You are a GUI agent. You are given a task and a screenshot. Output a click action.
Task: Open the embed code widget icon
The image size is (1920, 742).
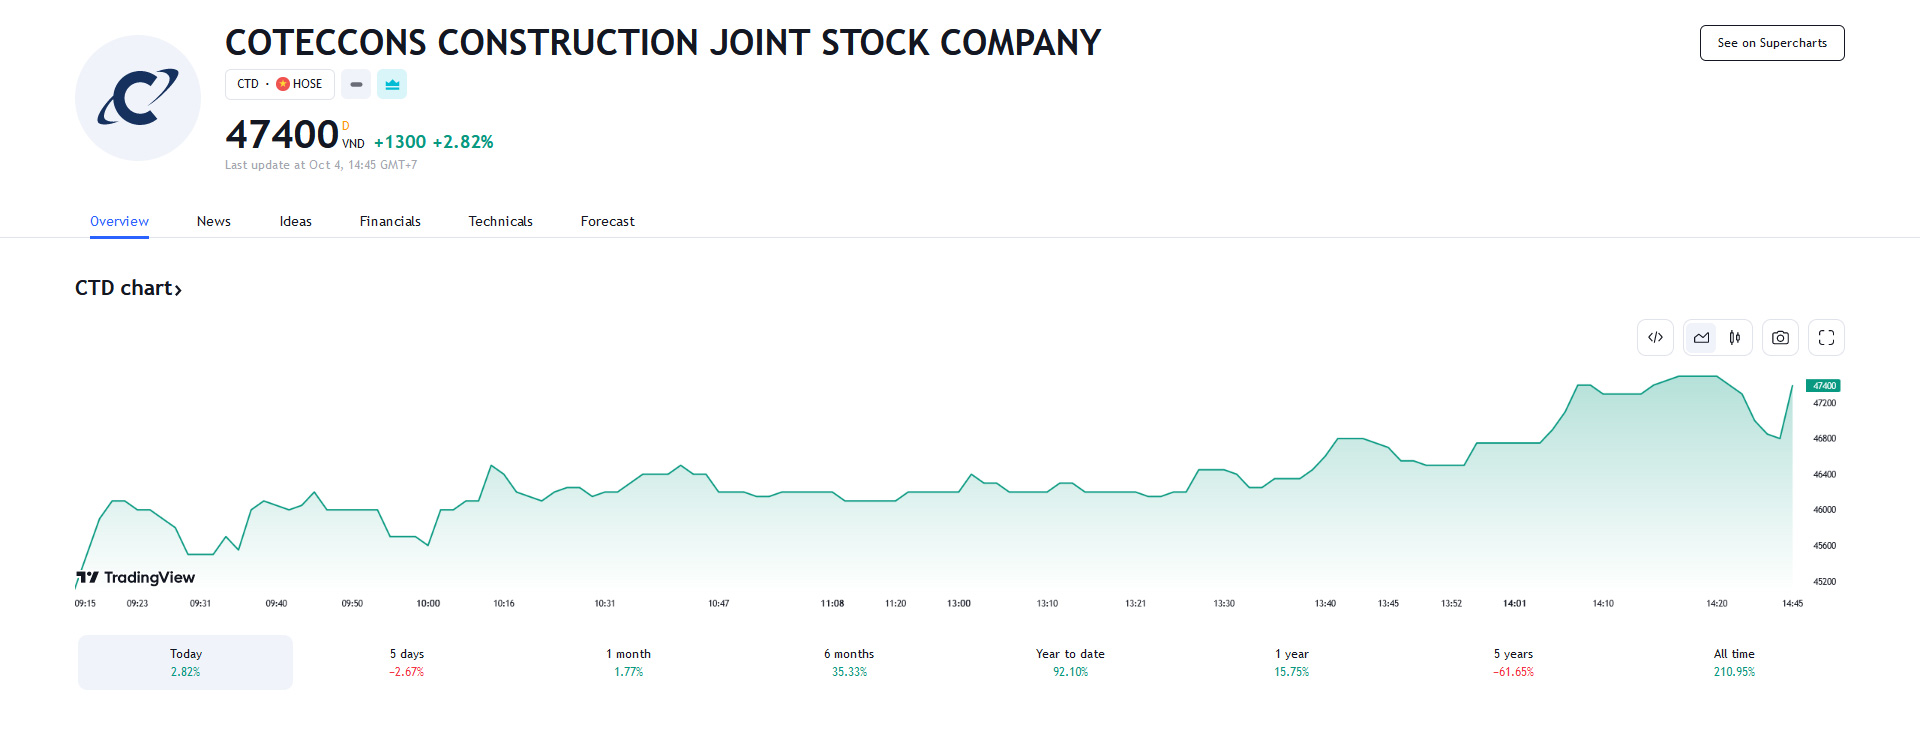pyautogui.click(x=1655, y=338)
